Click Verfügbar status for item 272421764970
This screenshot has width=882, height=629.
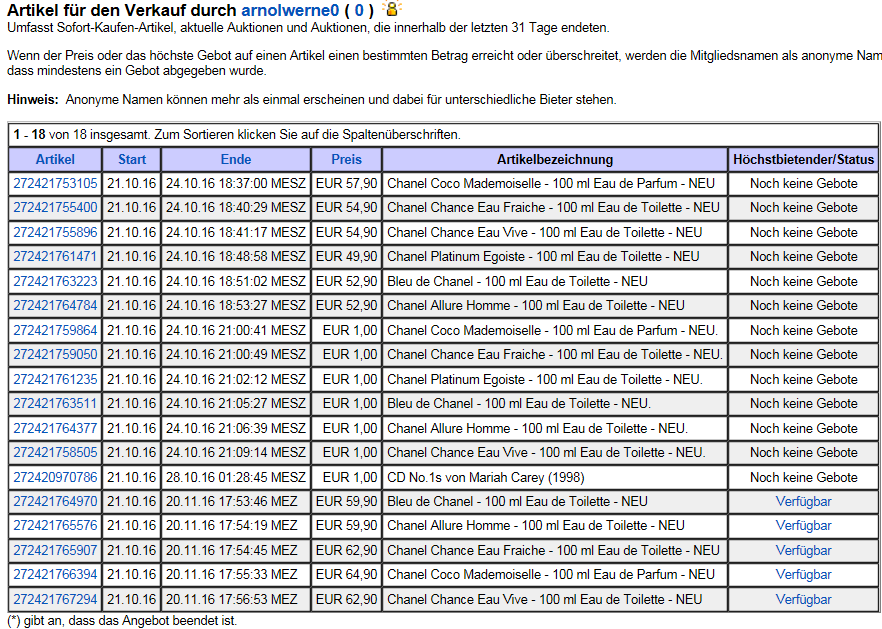tap(803, 501)
